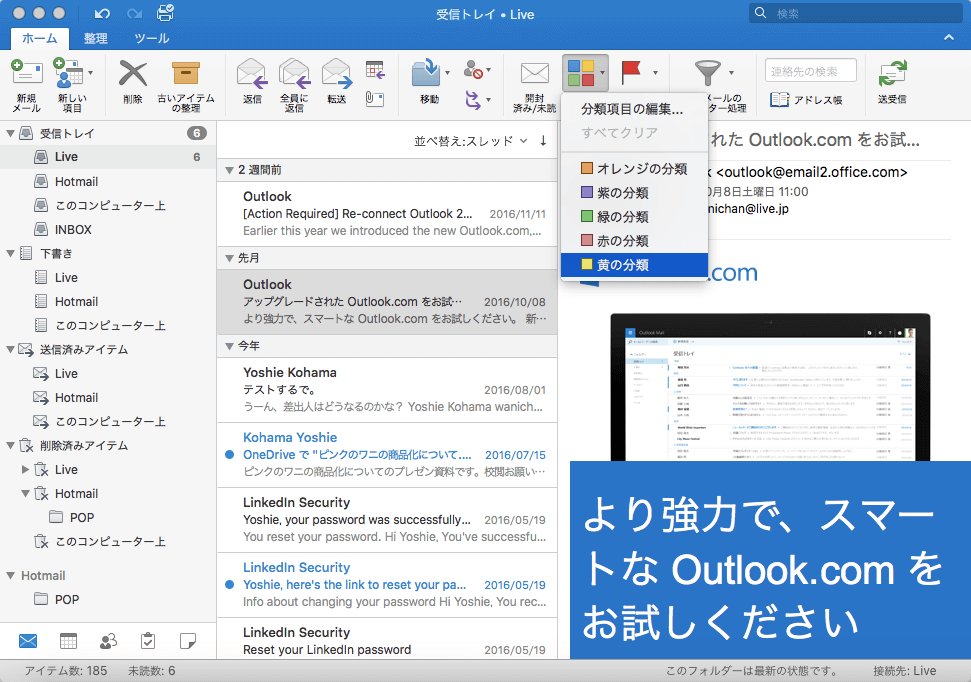Click the junk mail blocked-person icon

pyautogui.click(x=474, y=69)
